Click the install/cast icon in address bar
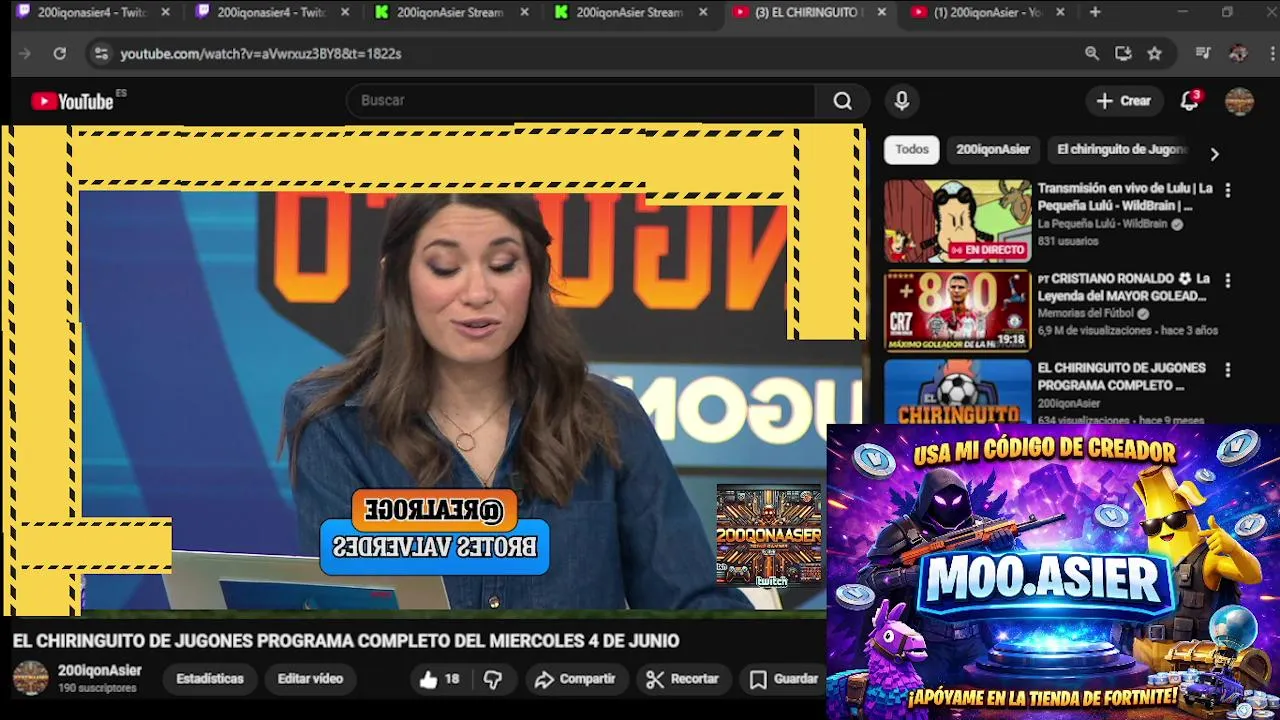Screen dimensions: 1280x720 click(1123, 54)
